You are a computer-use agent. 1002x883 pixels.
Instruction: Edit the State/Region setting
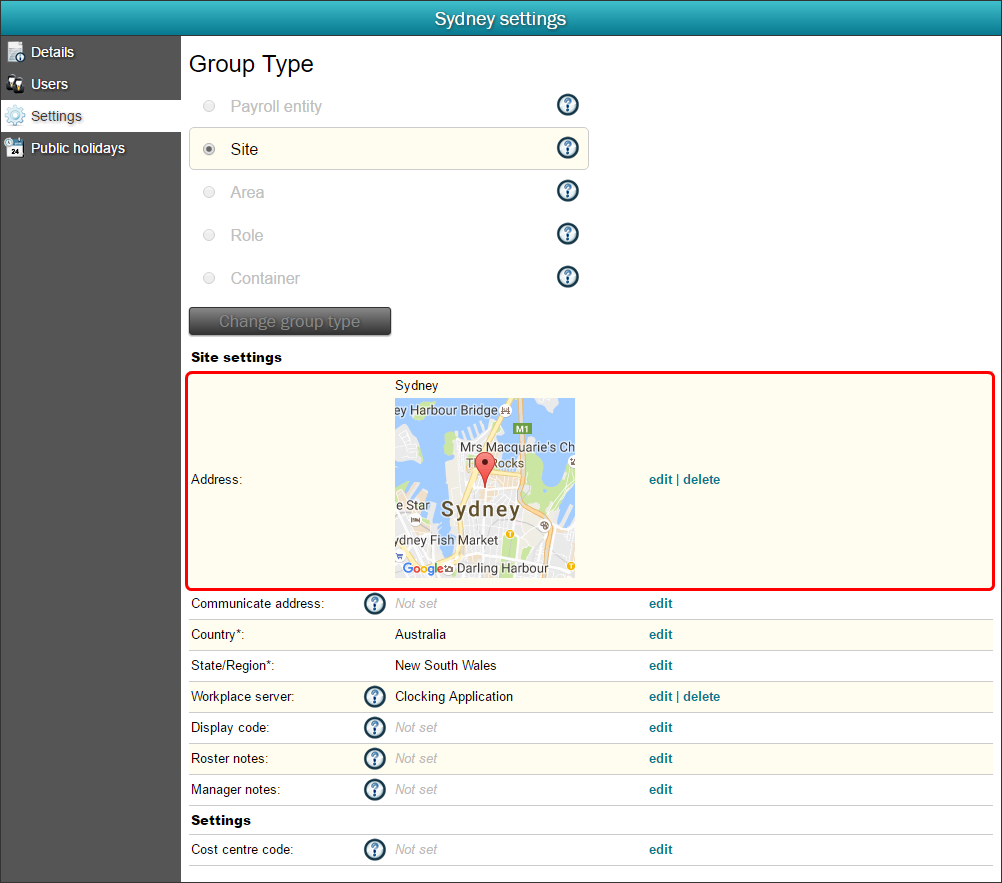tap(660, 665)
